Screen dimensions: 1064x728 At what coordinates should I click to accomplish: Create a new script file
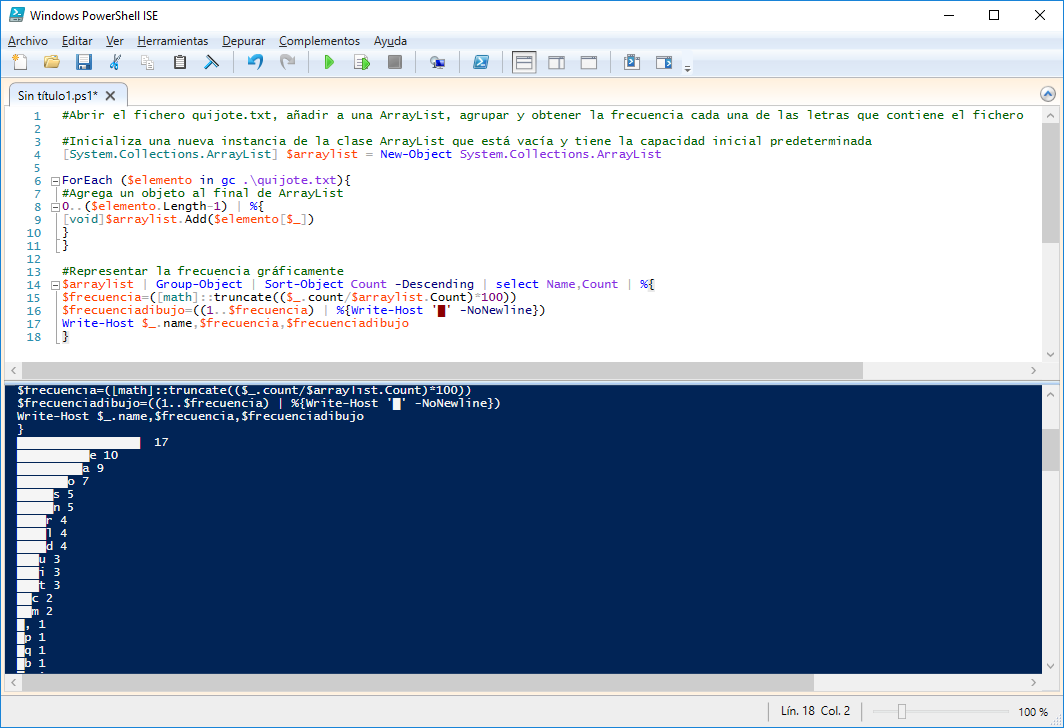pos(19,63)
